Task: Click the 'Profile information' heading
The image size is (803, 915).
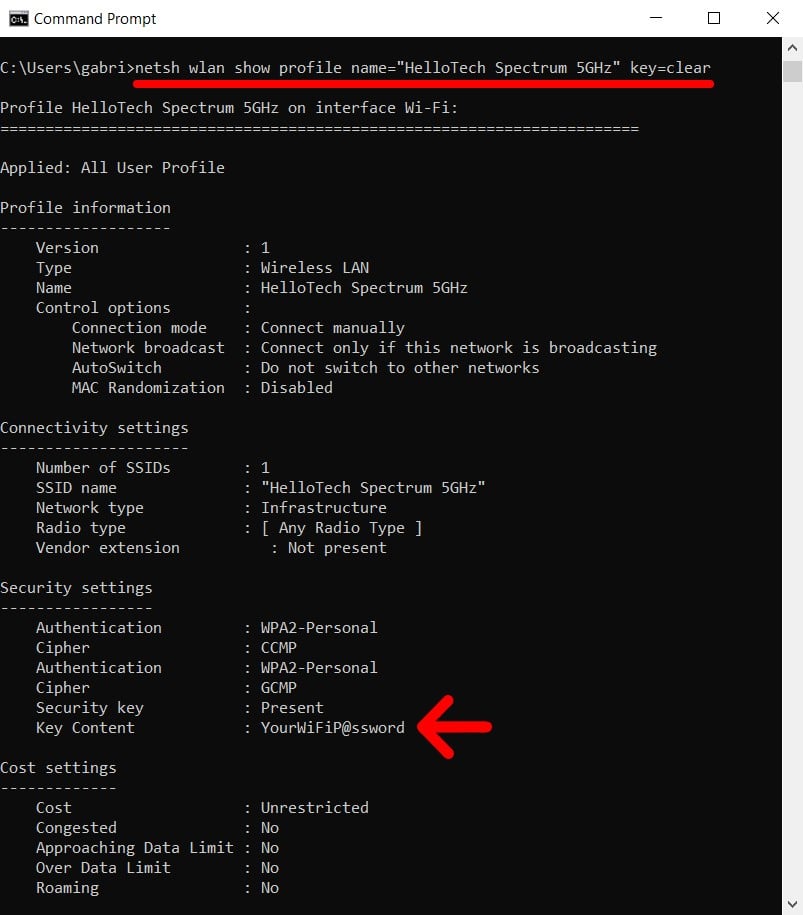Action: point(86,208)
